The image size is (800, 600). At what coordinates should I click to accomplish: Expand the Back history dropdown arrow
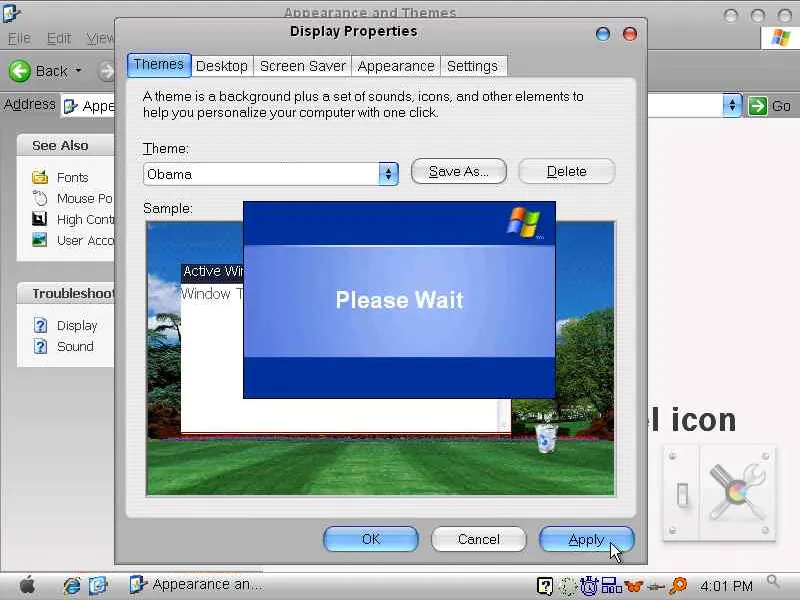[78, 70]
